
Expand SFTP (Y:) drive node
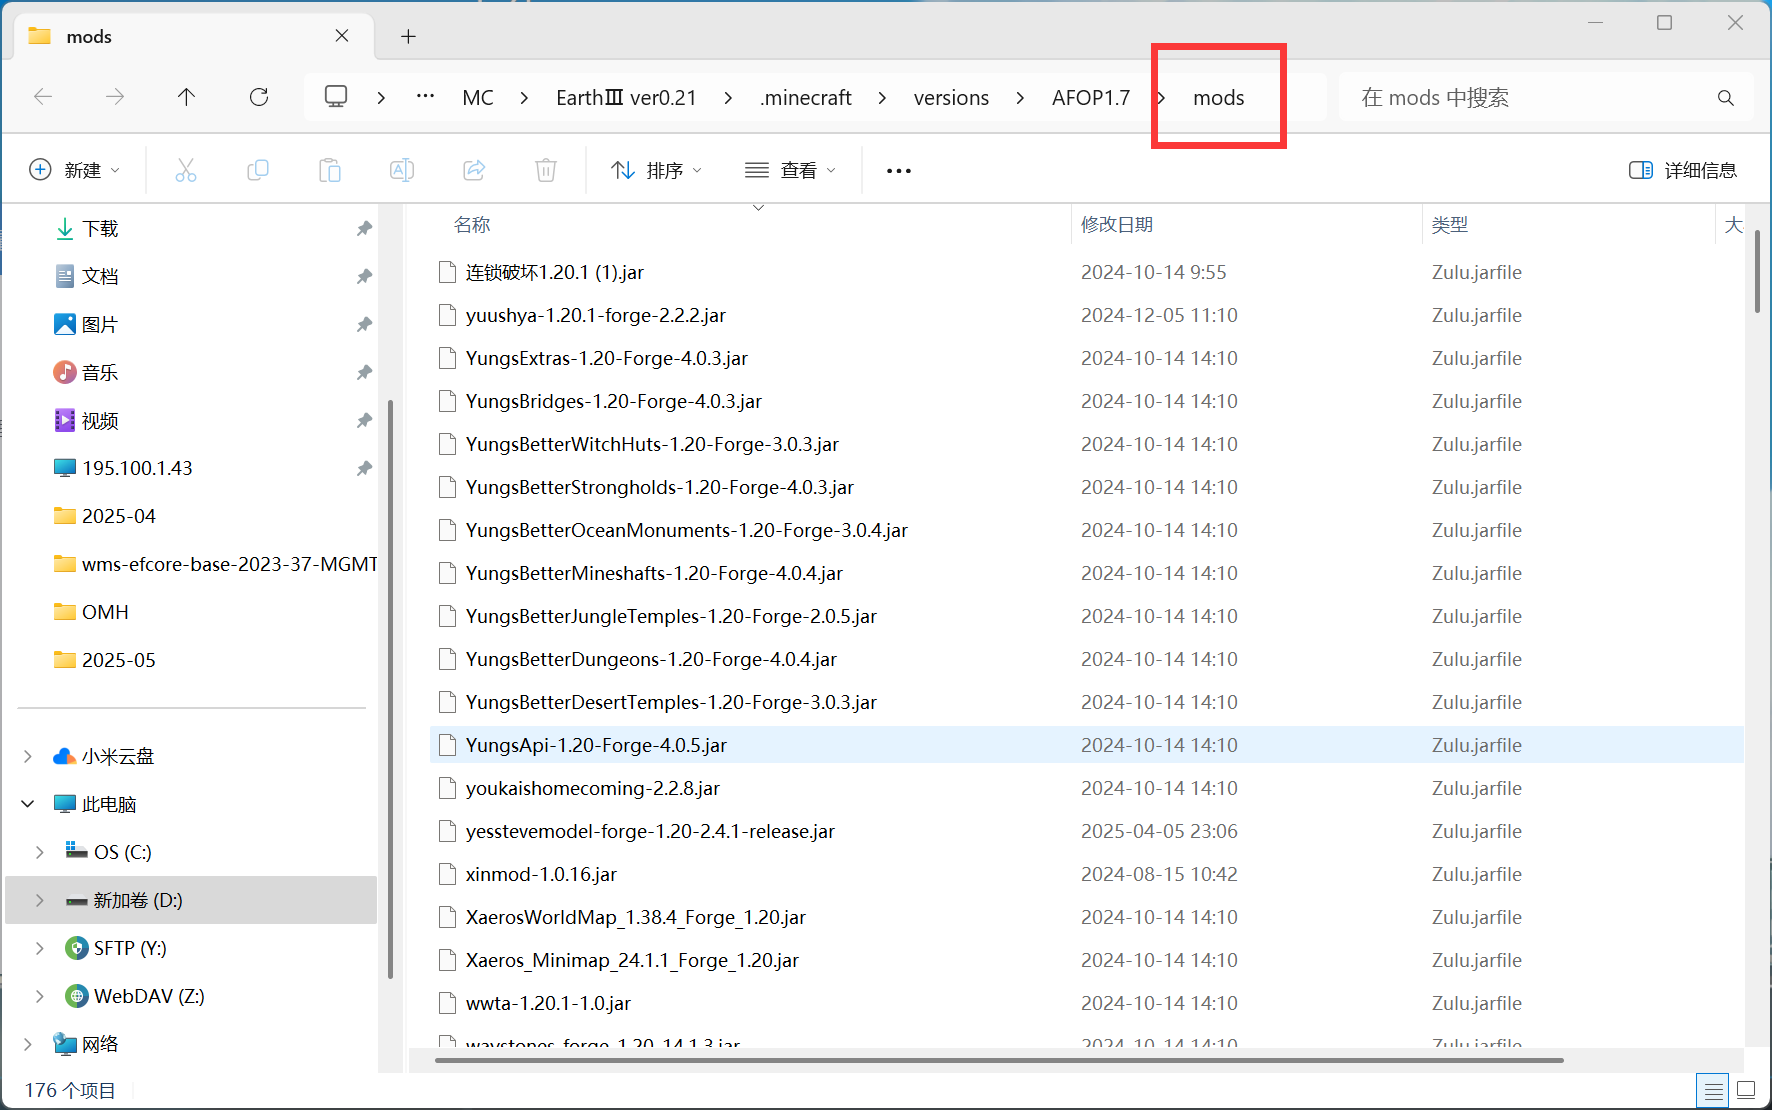[40, 948]
